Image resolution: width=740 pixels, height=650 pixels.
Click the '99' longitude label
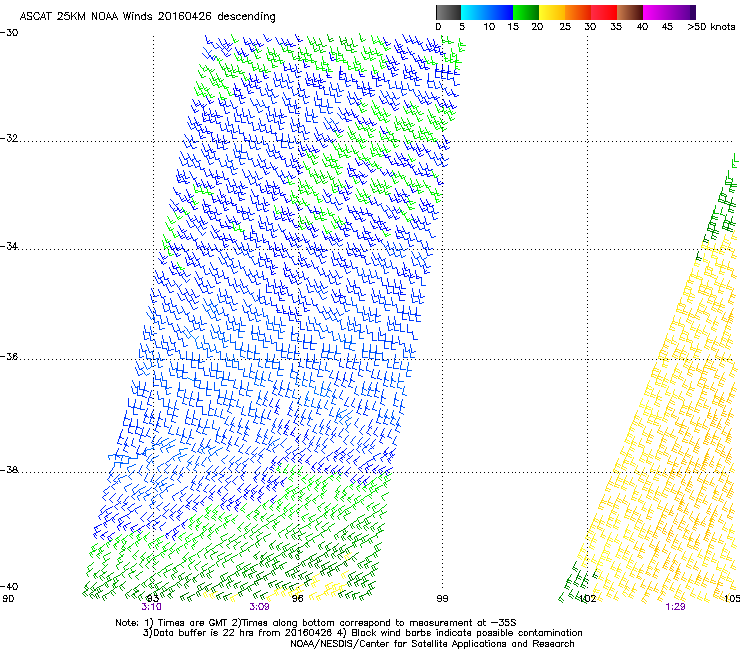tap(442, 599)
